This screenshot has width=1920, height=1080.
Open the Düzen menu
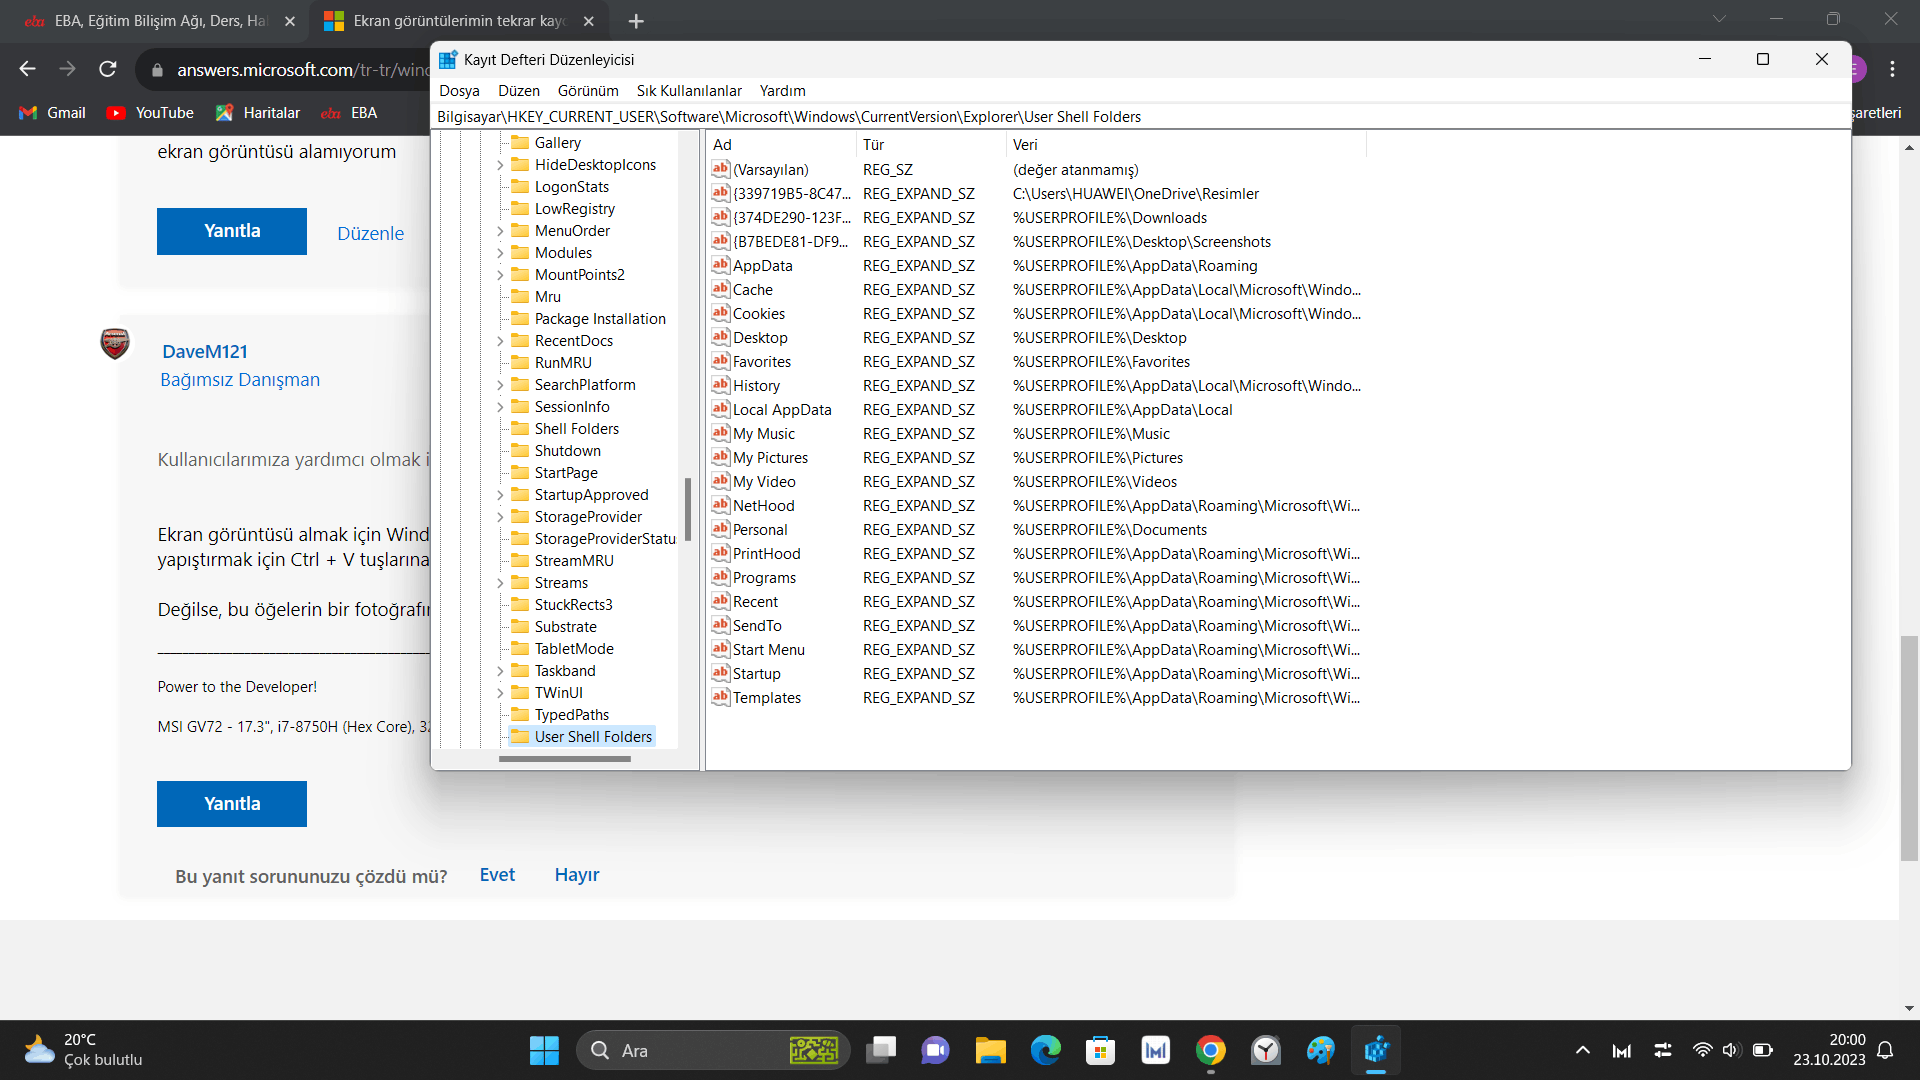point(518,91)
